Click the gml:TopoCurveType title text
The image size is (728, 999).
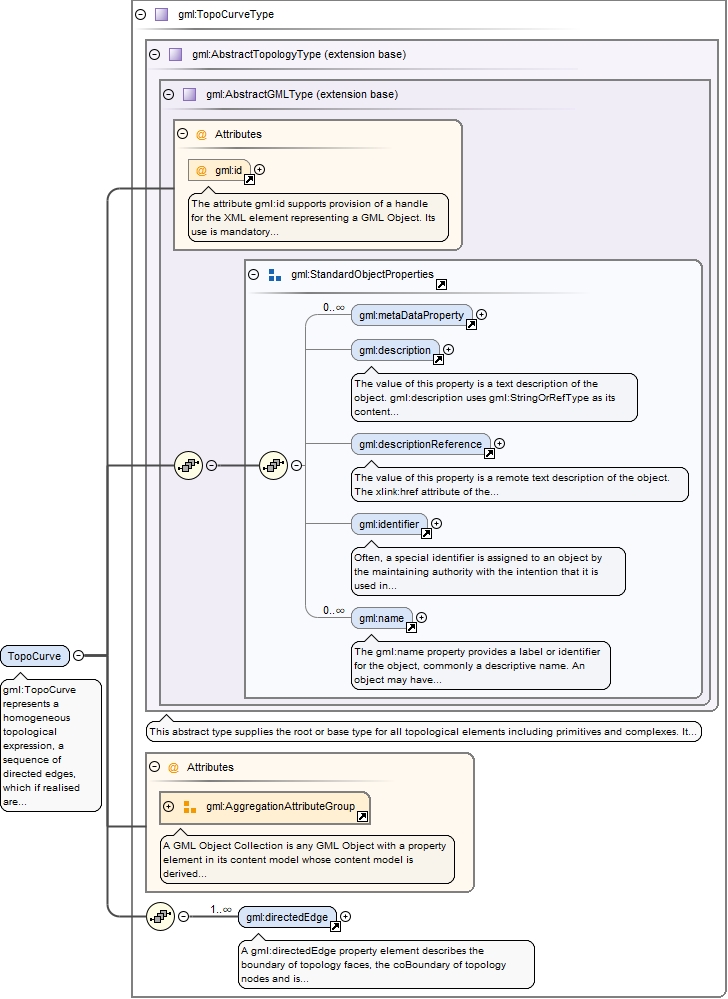pos(226,14)
